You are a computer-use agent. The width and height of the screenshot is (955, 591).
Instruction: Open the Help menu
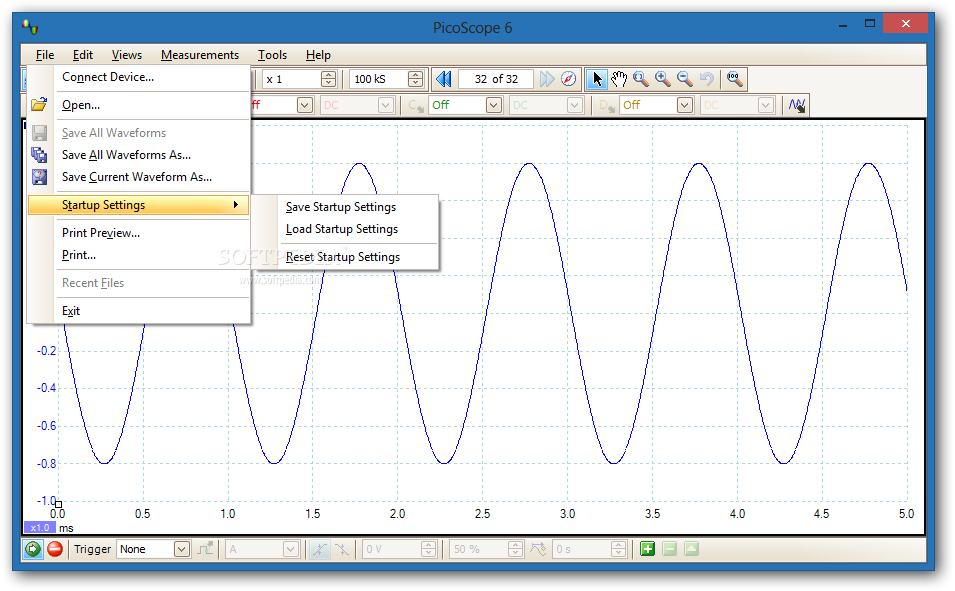click(318, 55)
